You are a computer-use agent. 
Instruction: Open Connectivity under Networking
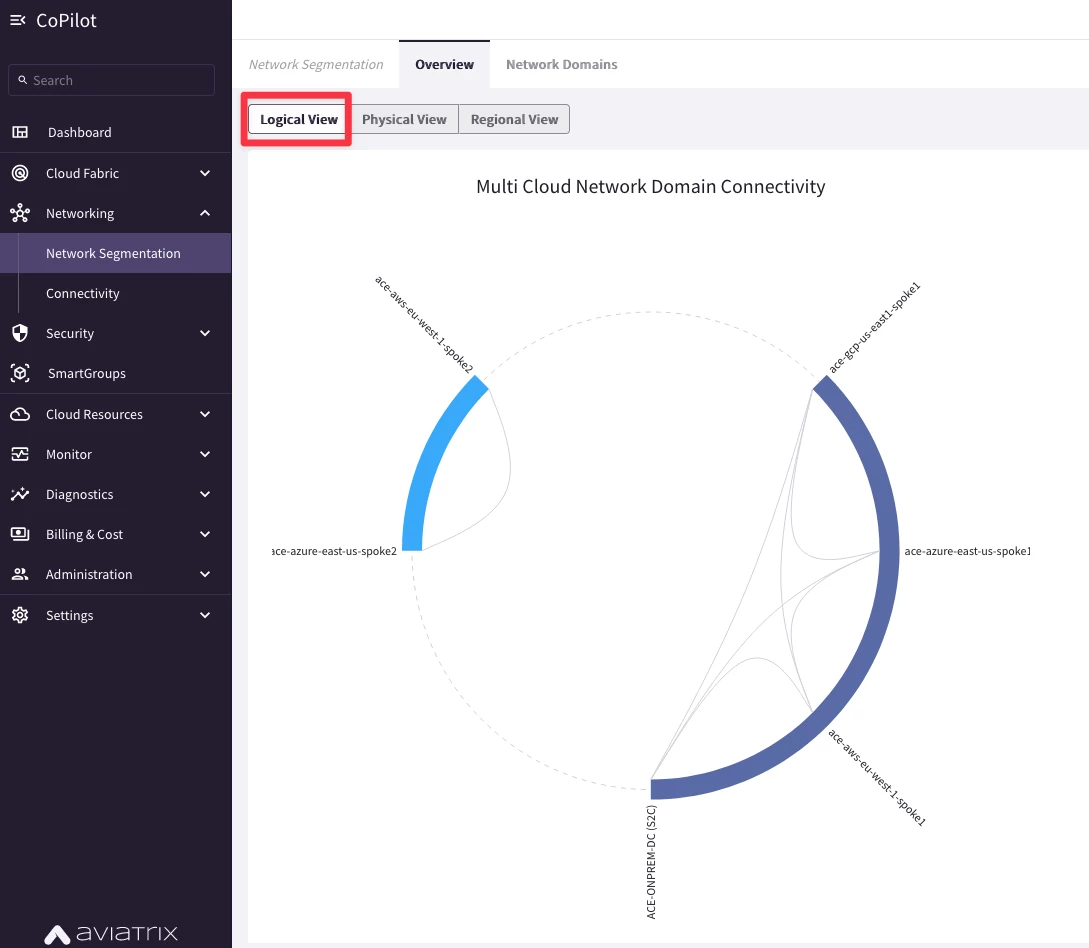[x=115, y=294]
